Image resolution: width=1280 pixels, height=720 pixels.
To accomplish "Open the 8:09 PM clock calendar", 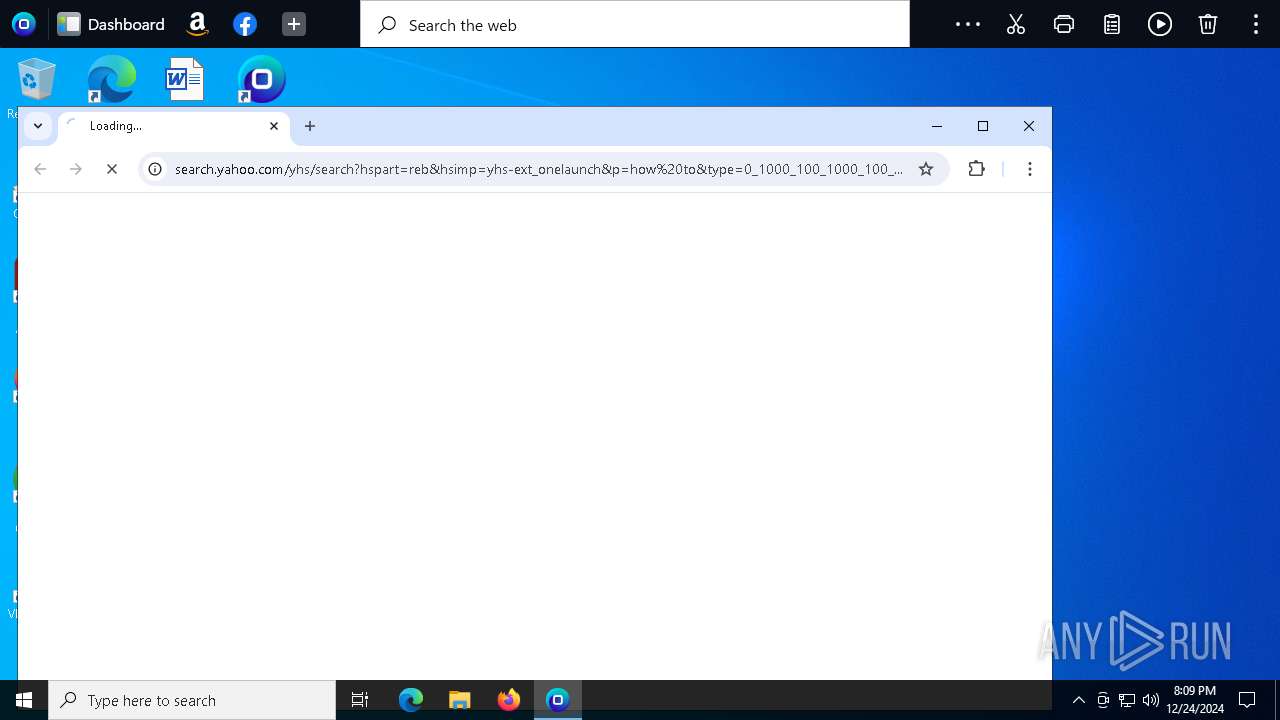I will click(1194, 700).
